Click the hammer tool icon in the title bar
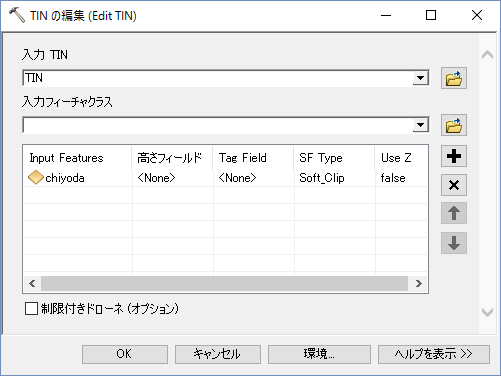Image resolution: width=501 pixels, height=376 pixels. 17,15
